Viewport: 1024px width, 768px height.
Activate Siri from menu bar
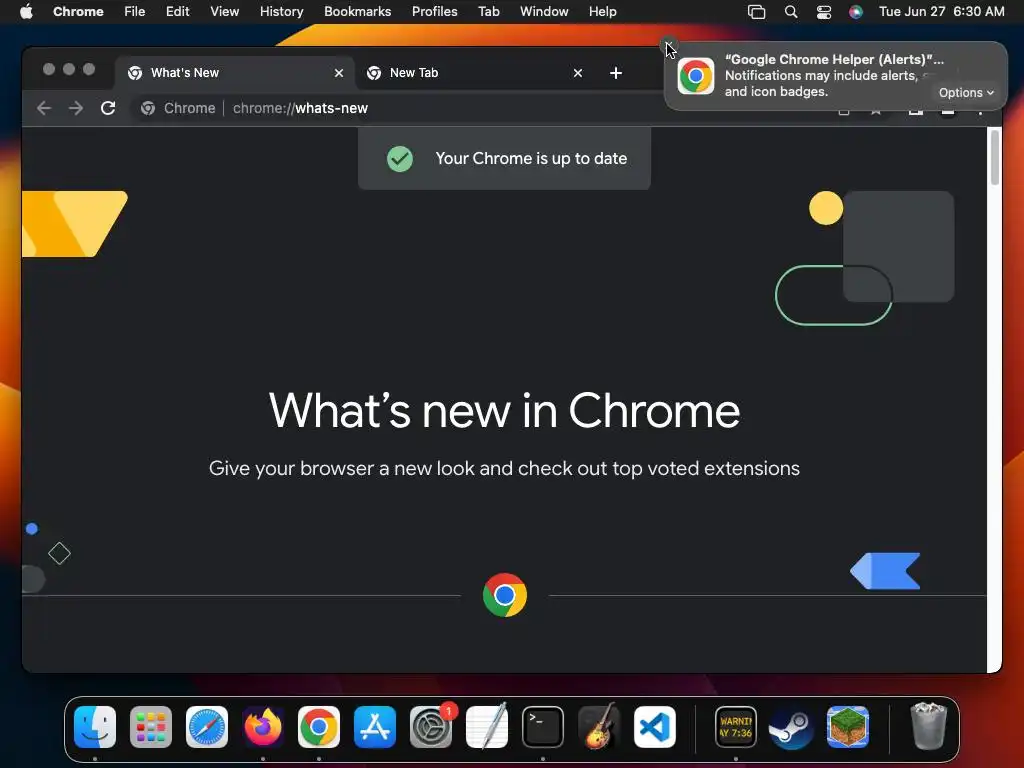856,12
